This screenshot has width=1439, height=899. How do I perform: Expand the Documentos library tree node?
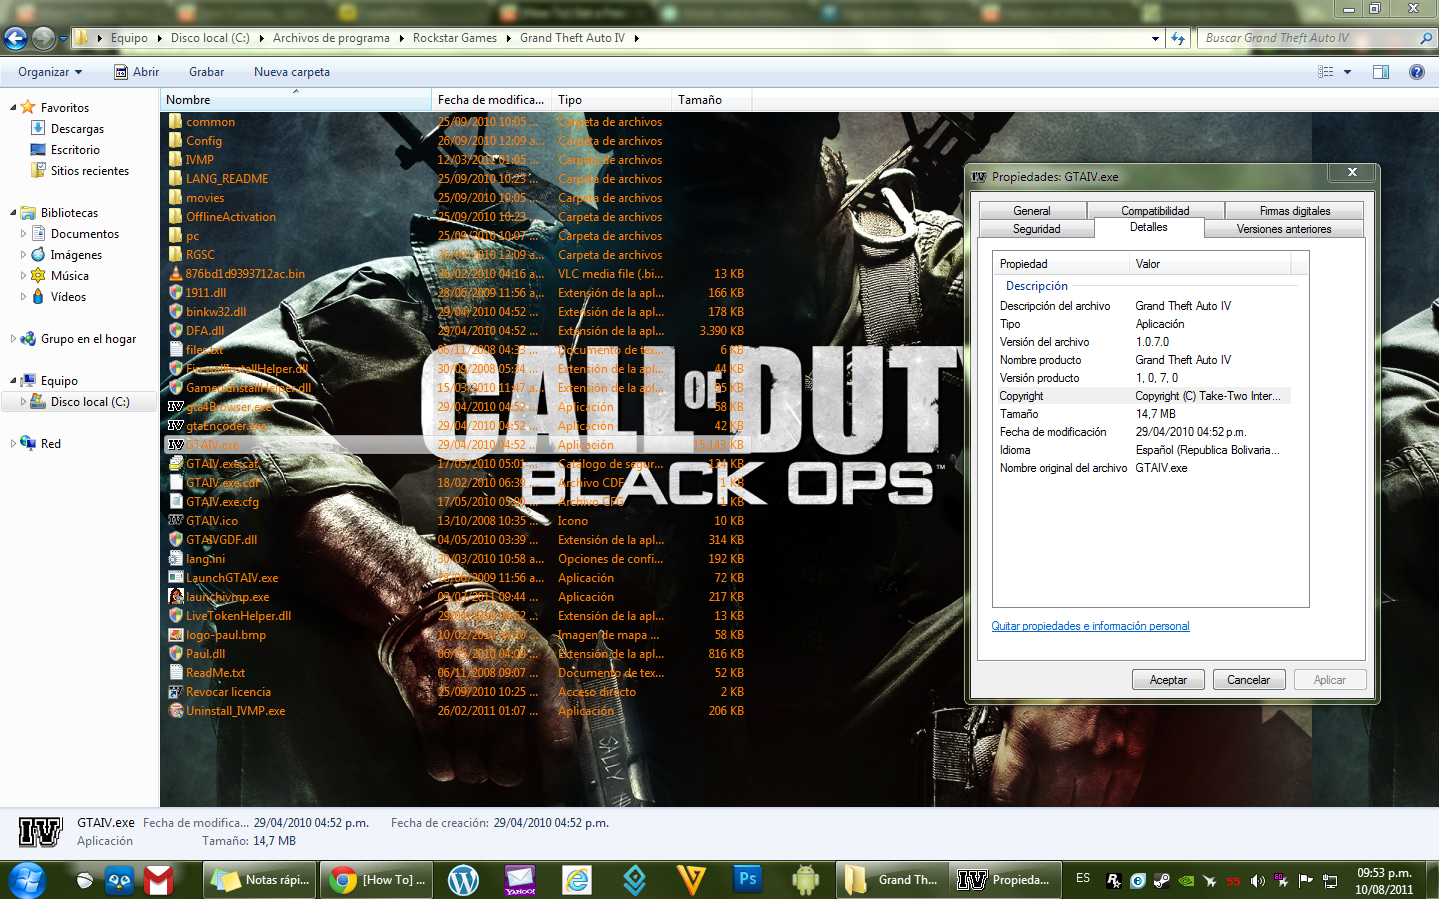[x=24, y=234]
